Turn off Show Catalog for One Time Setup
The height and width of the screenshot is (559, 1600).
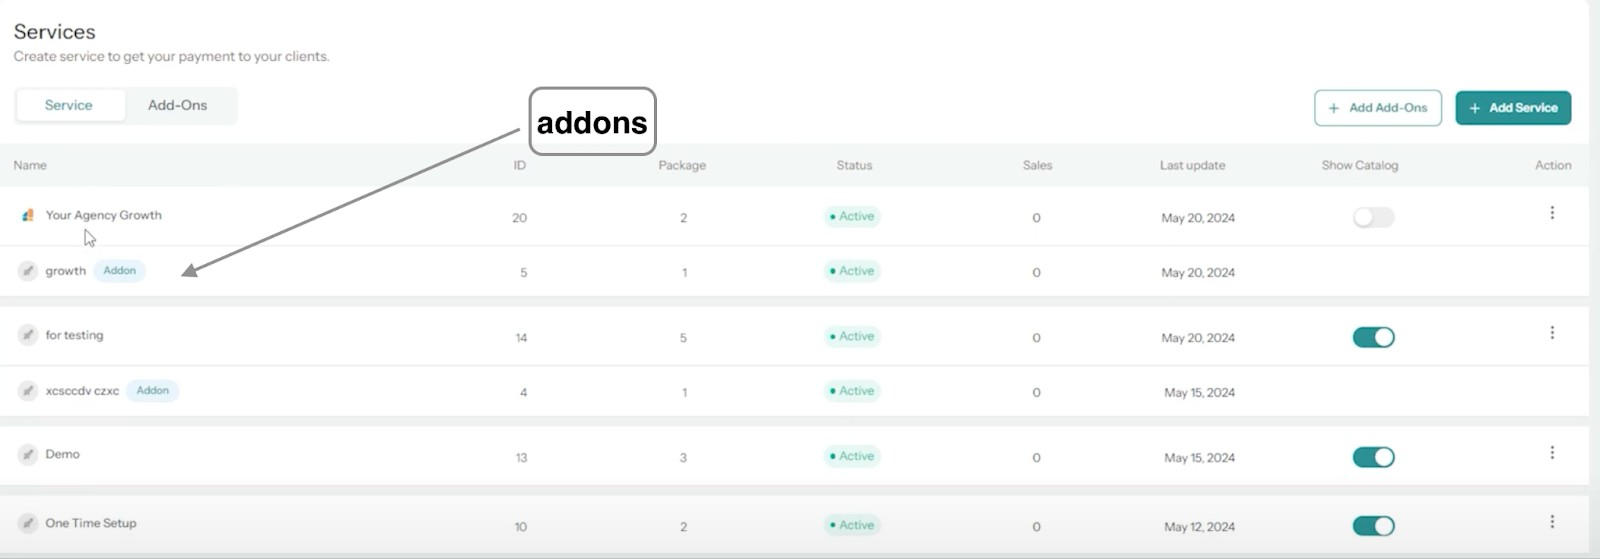tap(1373, 526)
